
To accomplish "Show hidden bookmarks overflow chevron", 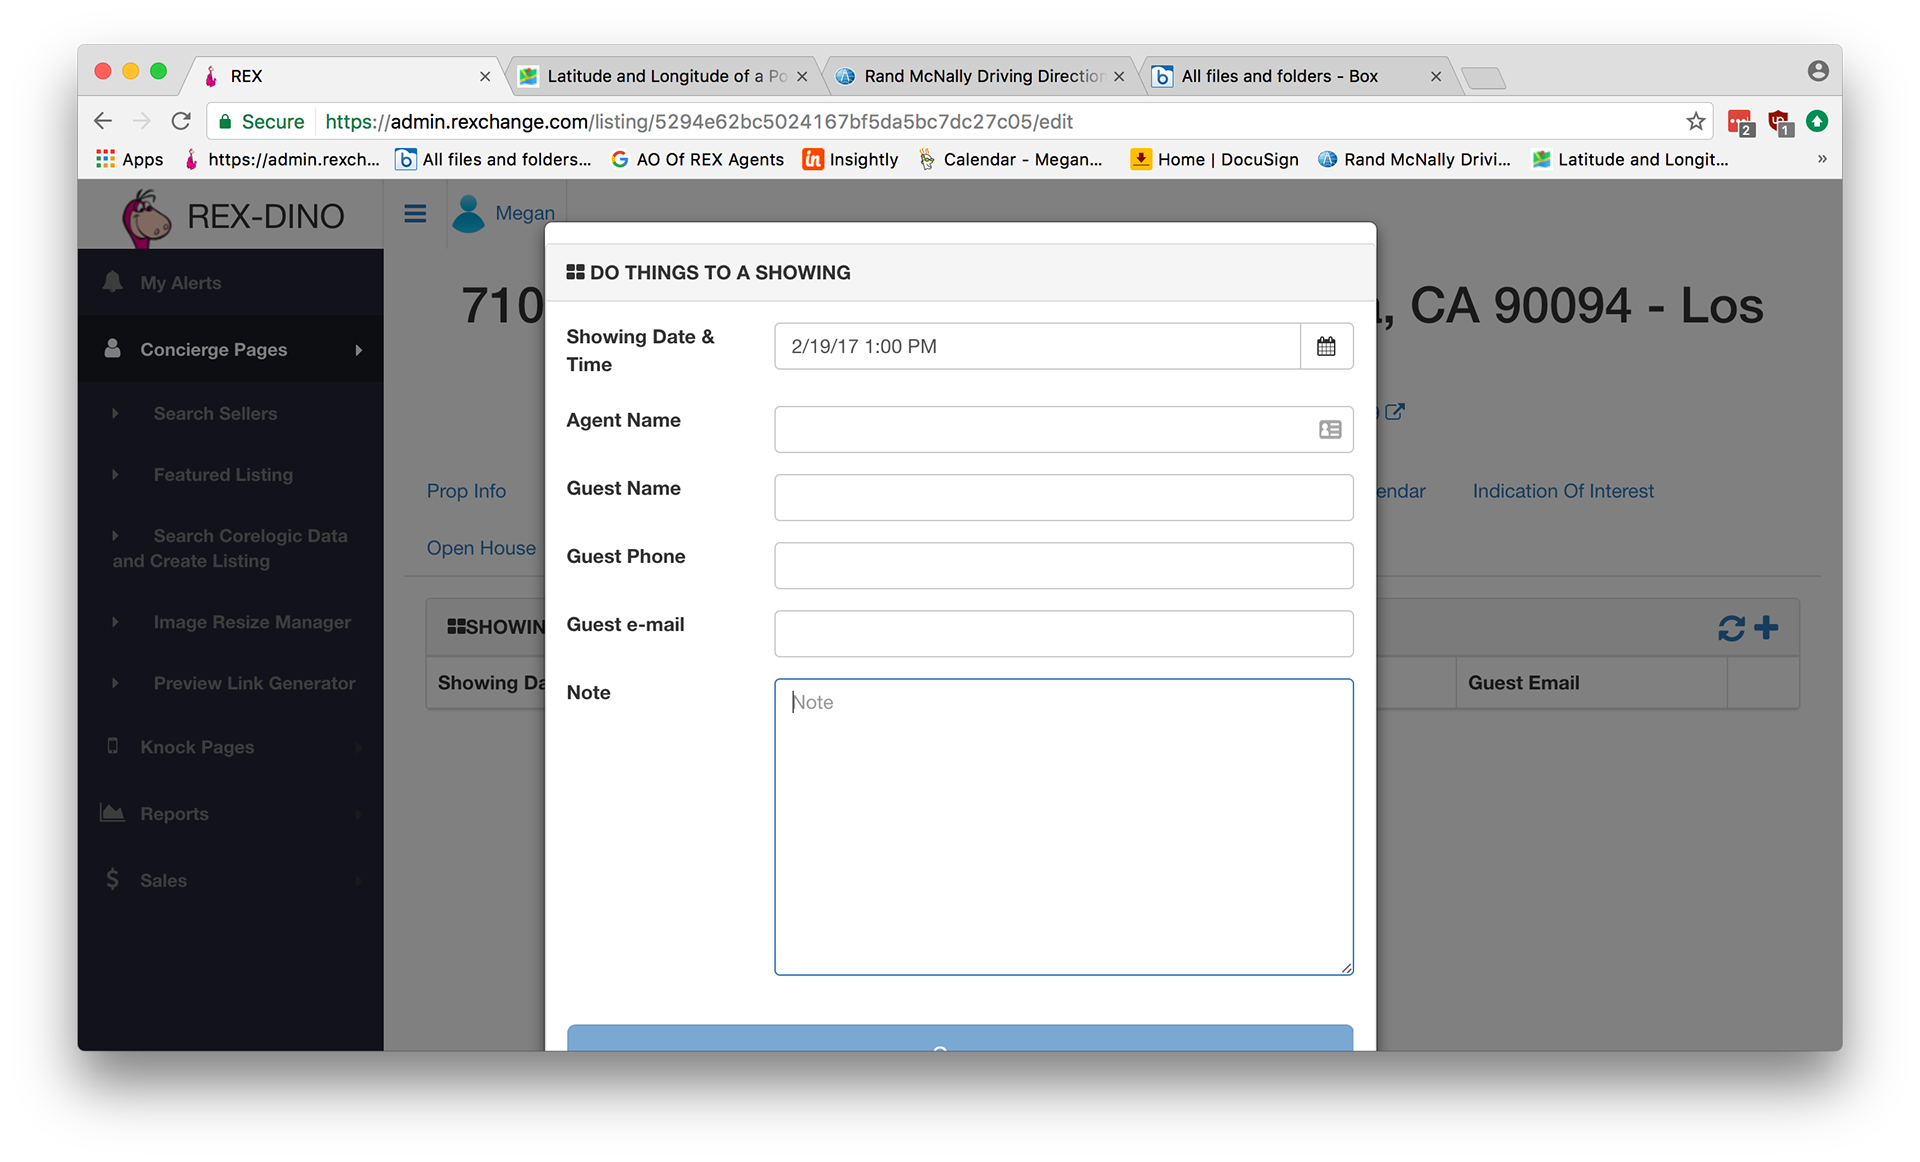I will click(1821, 159).
